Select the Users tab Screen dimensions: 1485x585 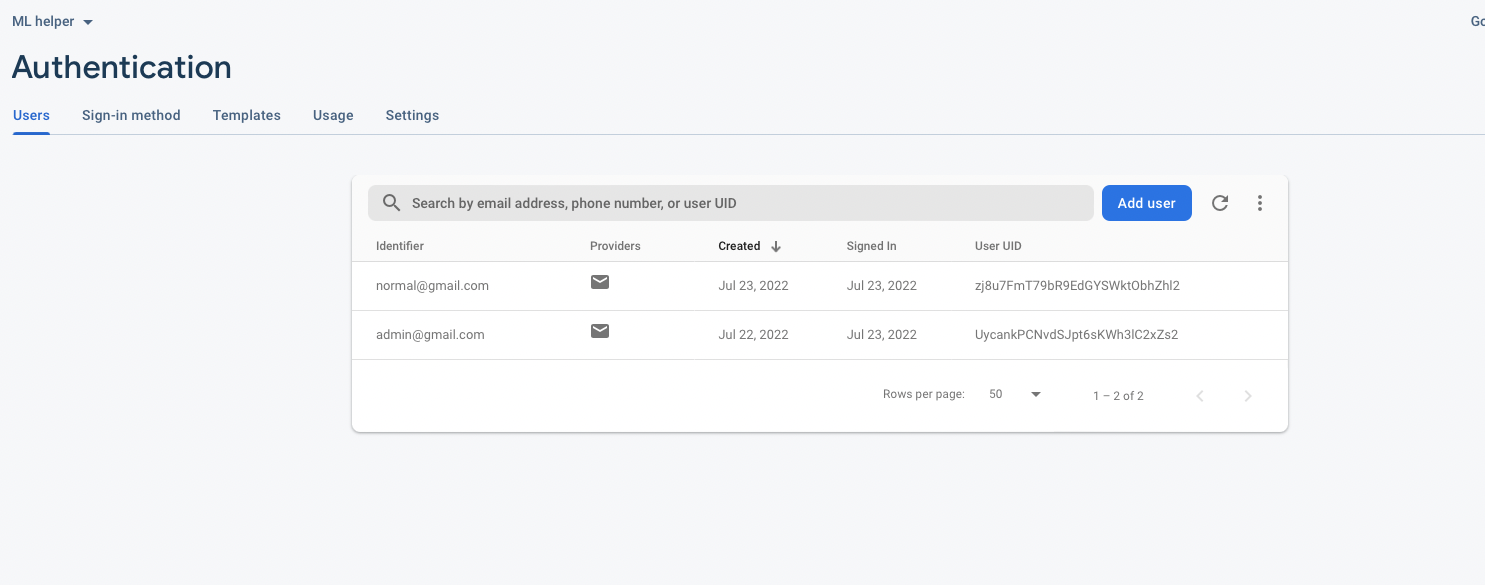[x=31, y=115]
